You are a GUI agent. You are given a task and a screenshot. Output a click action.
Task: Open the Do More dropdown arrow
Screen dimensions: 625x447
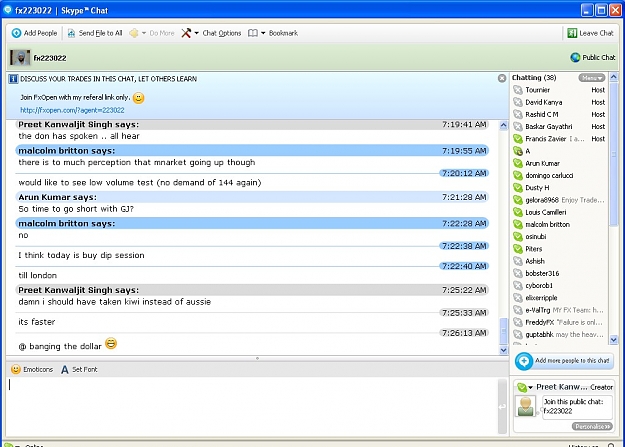[144, 33]
